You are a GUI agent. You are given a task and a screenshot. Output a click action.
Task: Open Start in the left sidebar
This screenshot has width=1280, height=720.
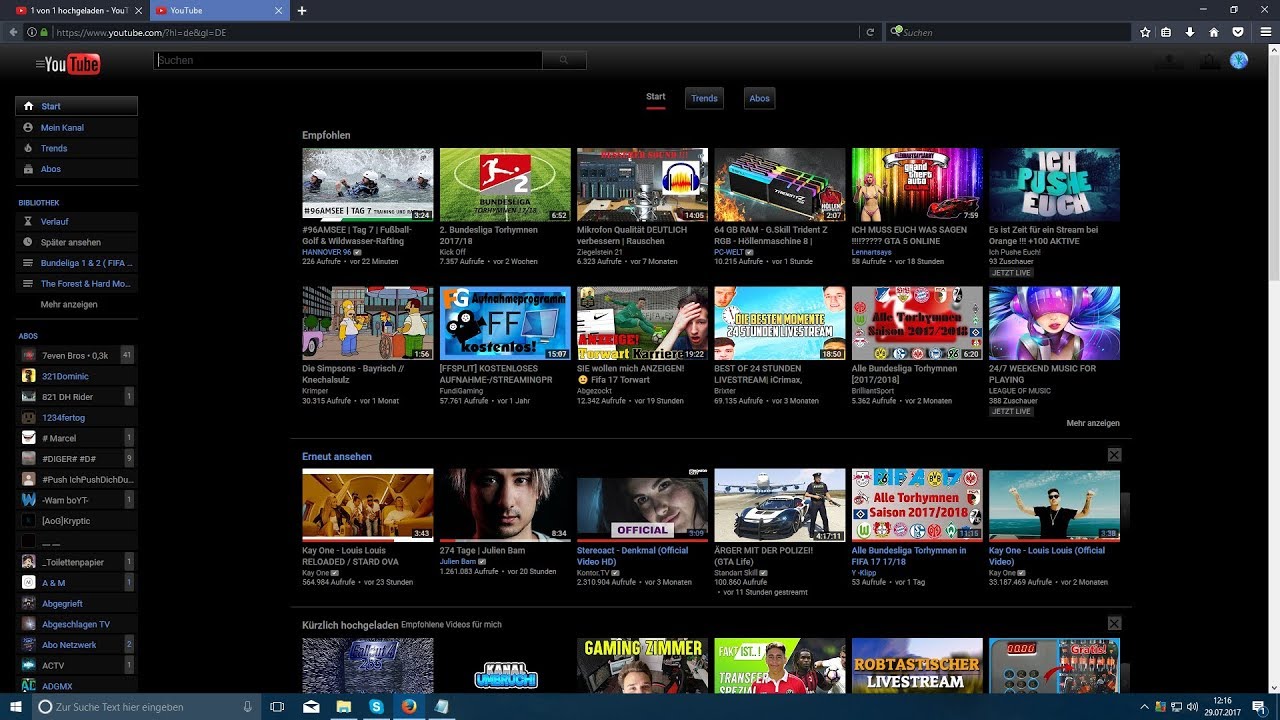click(77, 106)
